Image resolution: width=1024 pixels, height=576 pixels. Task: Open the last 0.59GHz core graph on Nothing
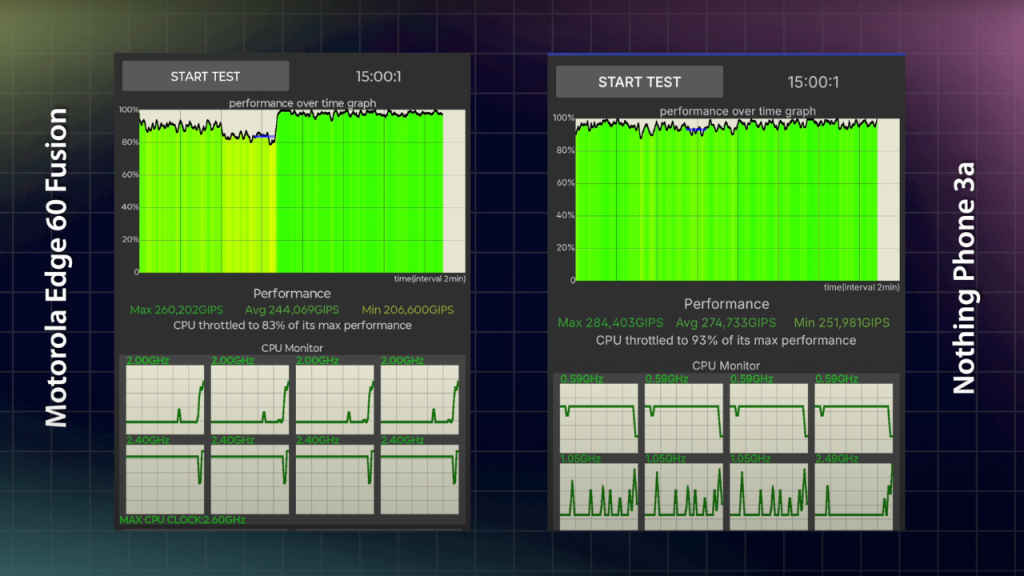854,418
